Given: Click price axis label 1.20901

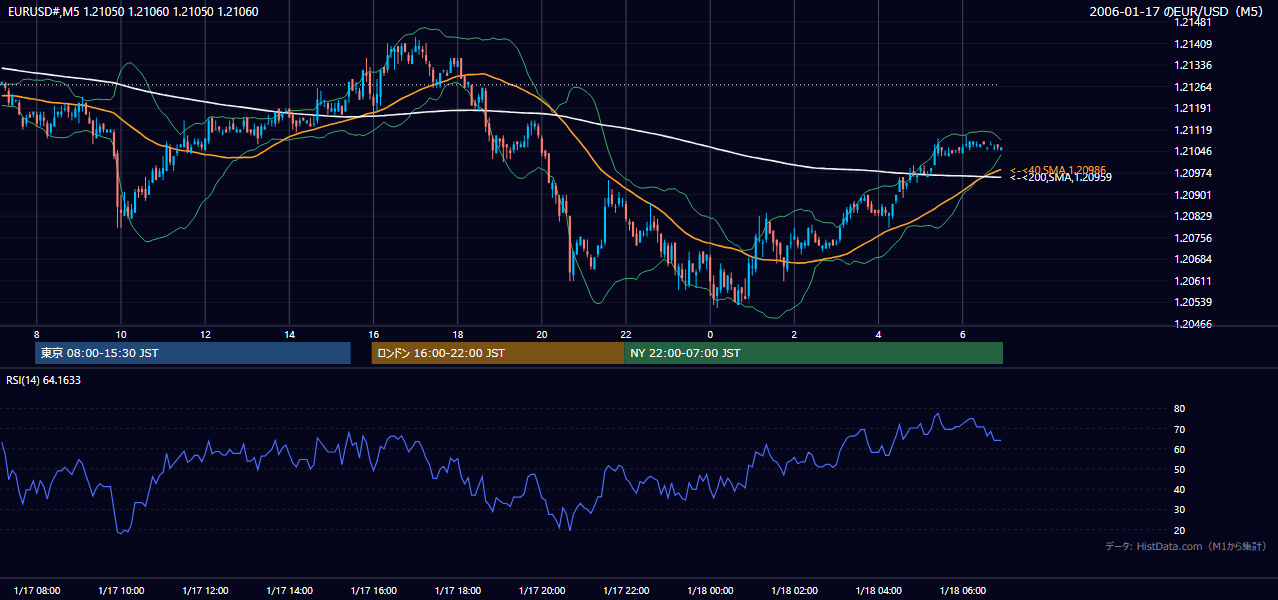Looking at the screenshot, I should [x=1194, y=195].
